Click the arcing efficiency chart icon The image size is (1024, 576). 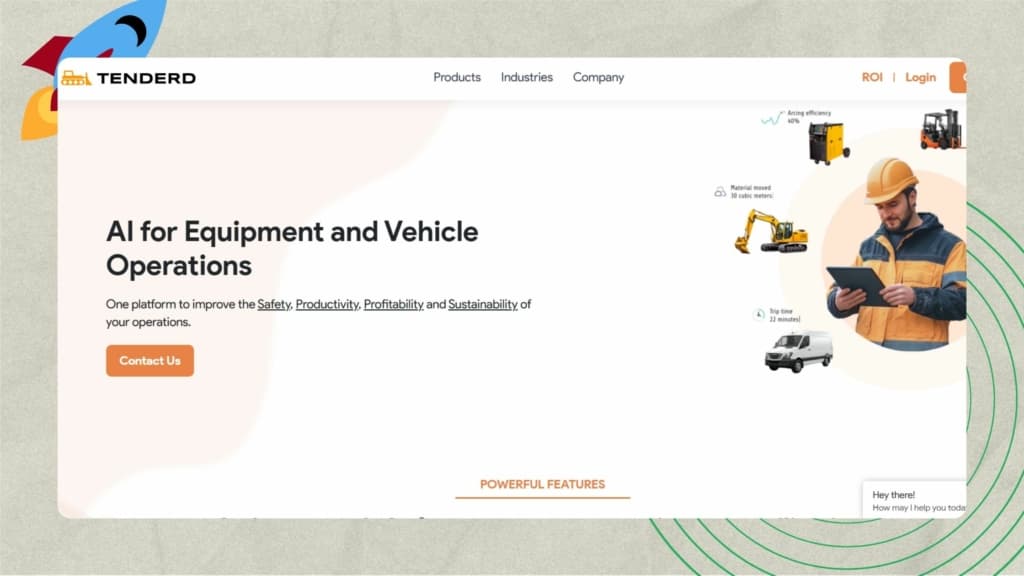click(773, 118)
